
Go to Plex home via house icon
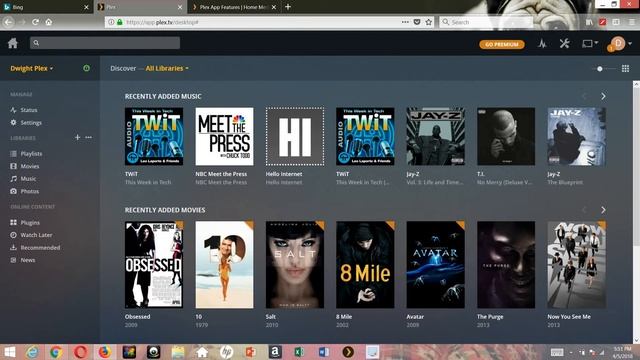tap(13, 43)
